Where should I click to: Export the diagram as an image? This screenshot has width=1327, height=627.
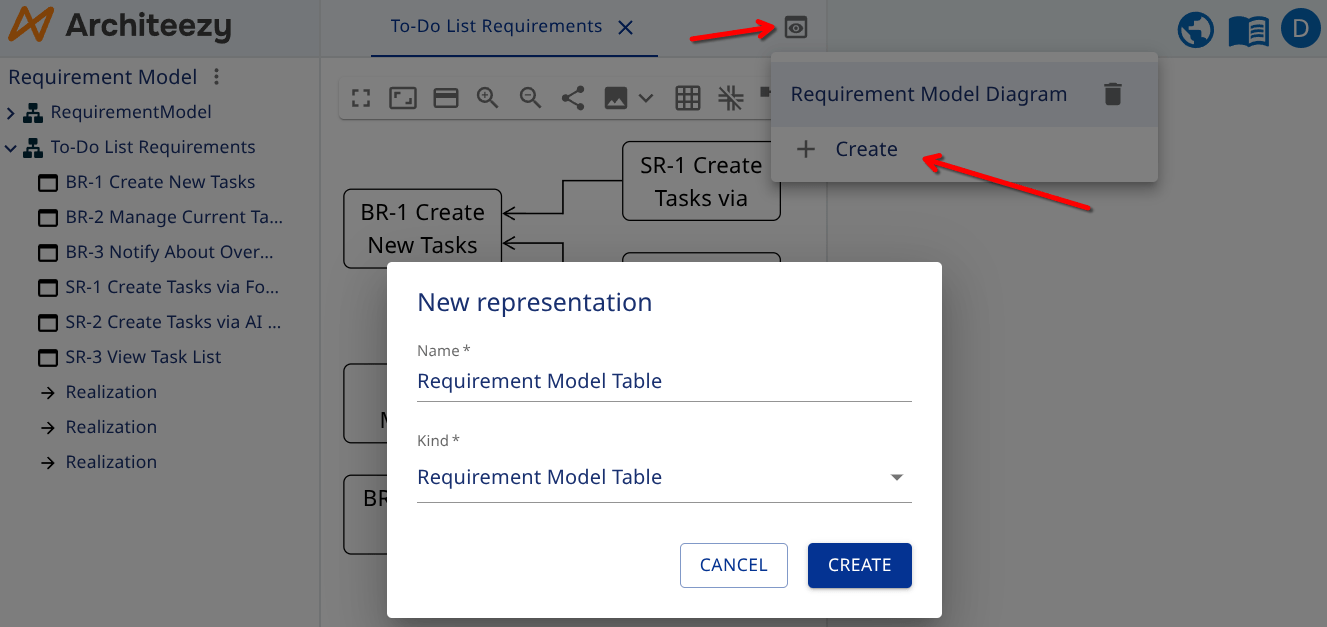(x=614, y=97)
